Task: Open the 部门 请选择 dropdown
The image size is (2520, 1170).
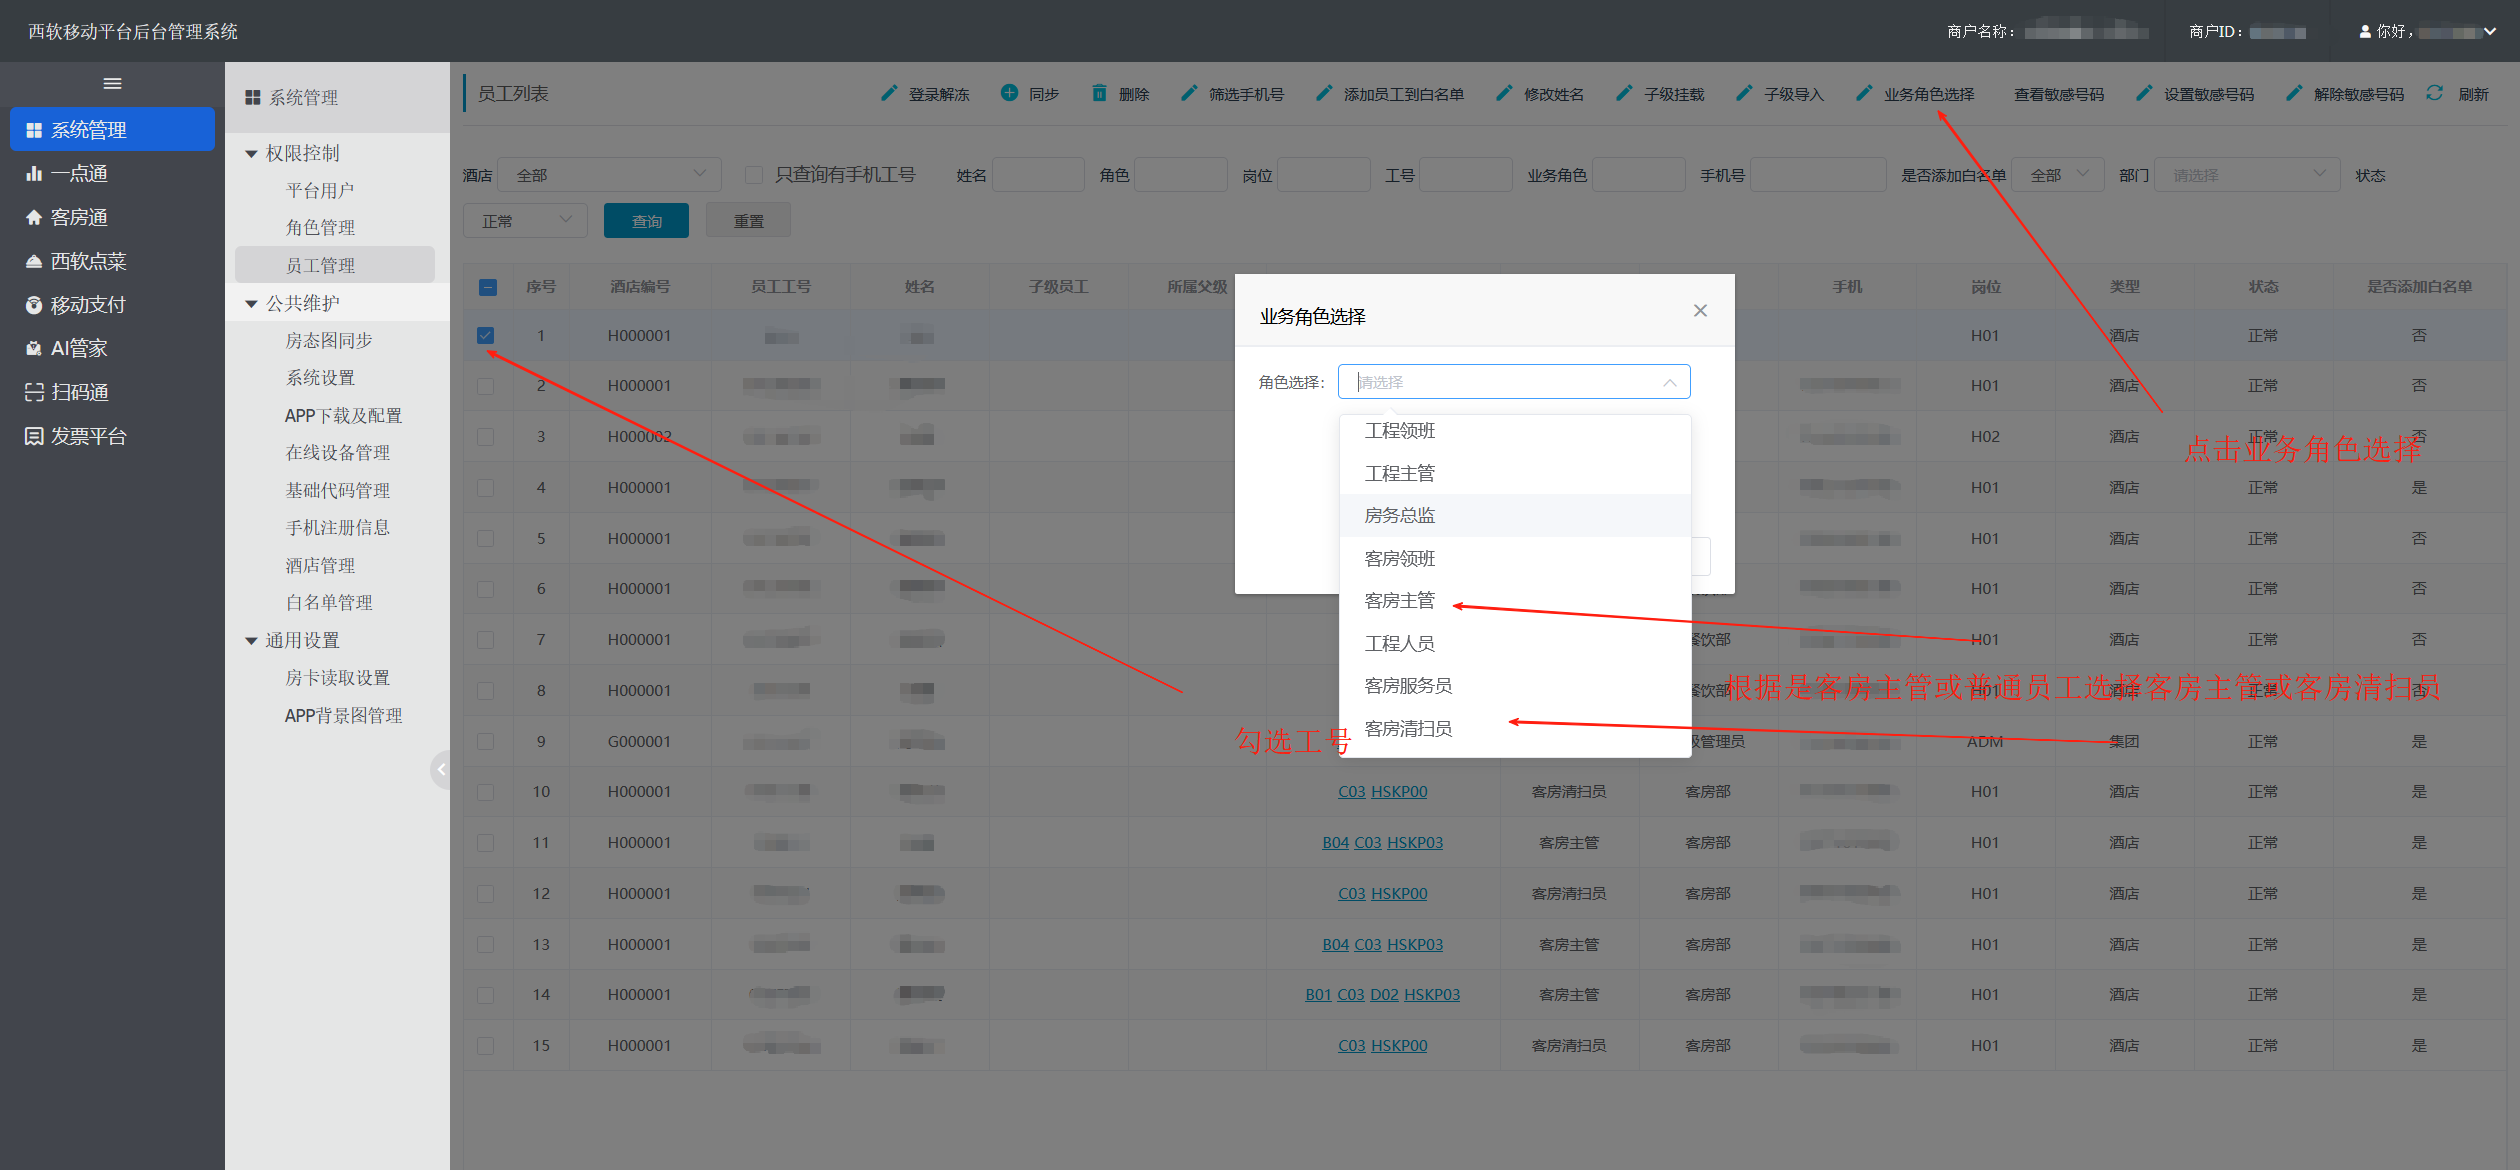Action: point(2246,175)
